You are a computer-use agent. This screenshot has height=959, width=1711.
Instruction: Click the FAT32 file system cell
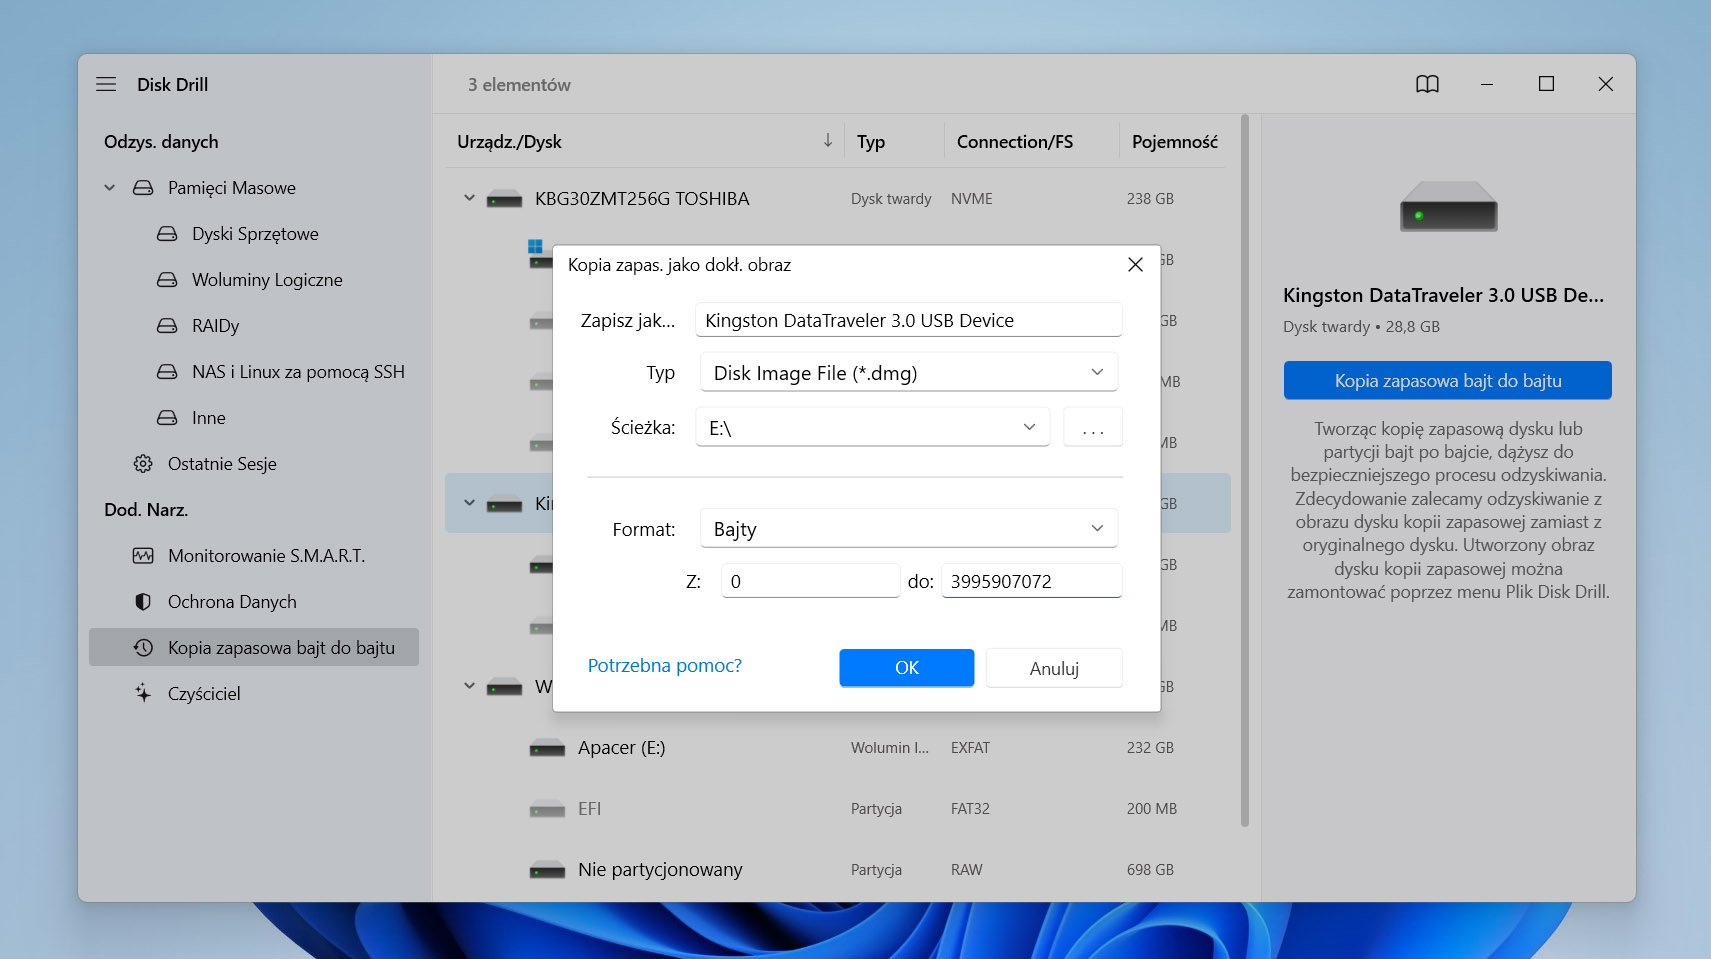point(970,809)
